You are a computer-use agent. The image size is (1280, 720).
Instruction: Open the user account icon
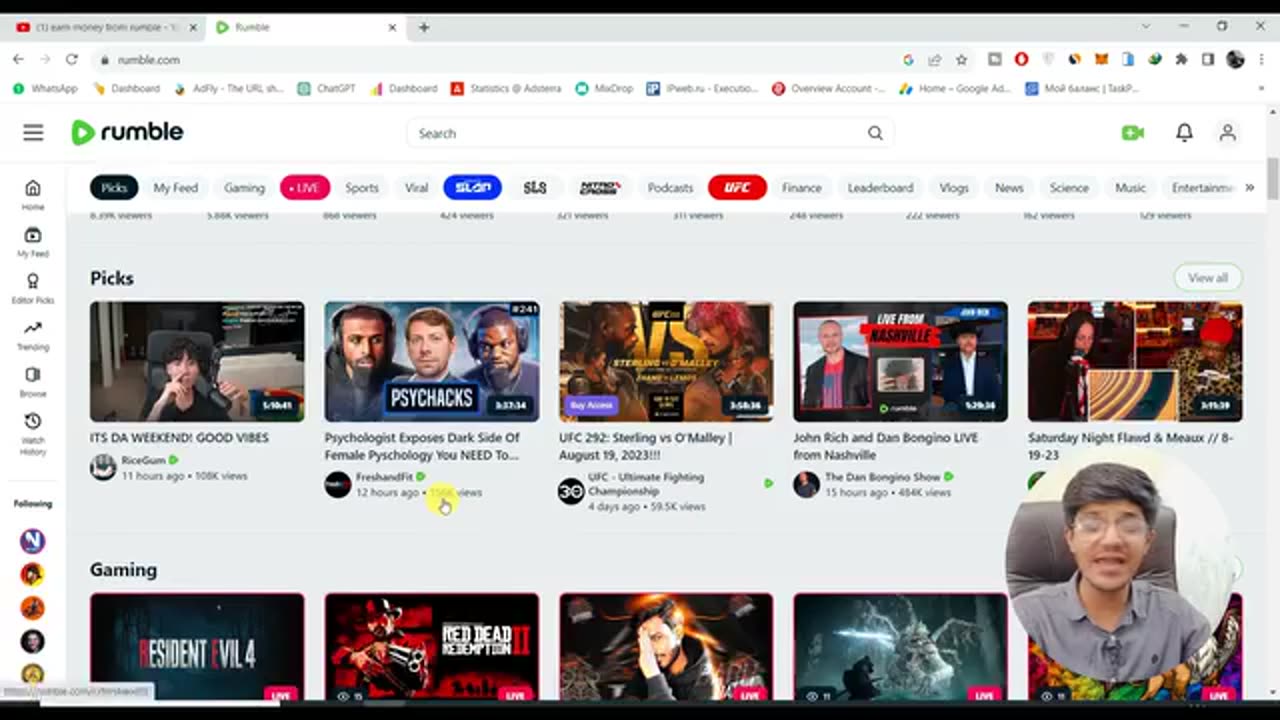tap(1227, 132)
